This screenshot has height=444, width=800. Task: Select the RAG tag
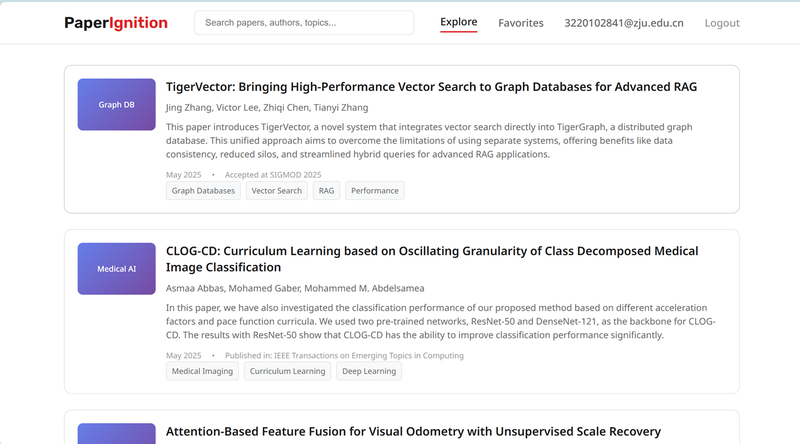(x=327, y=190)
